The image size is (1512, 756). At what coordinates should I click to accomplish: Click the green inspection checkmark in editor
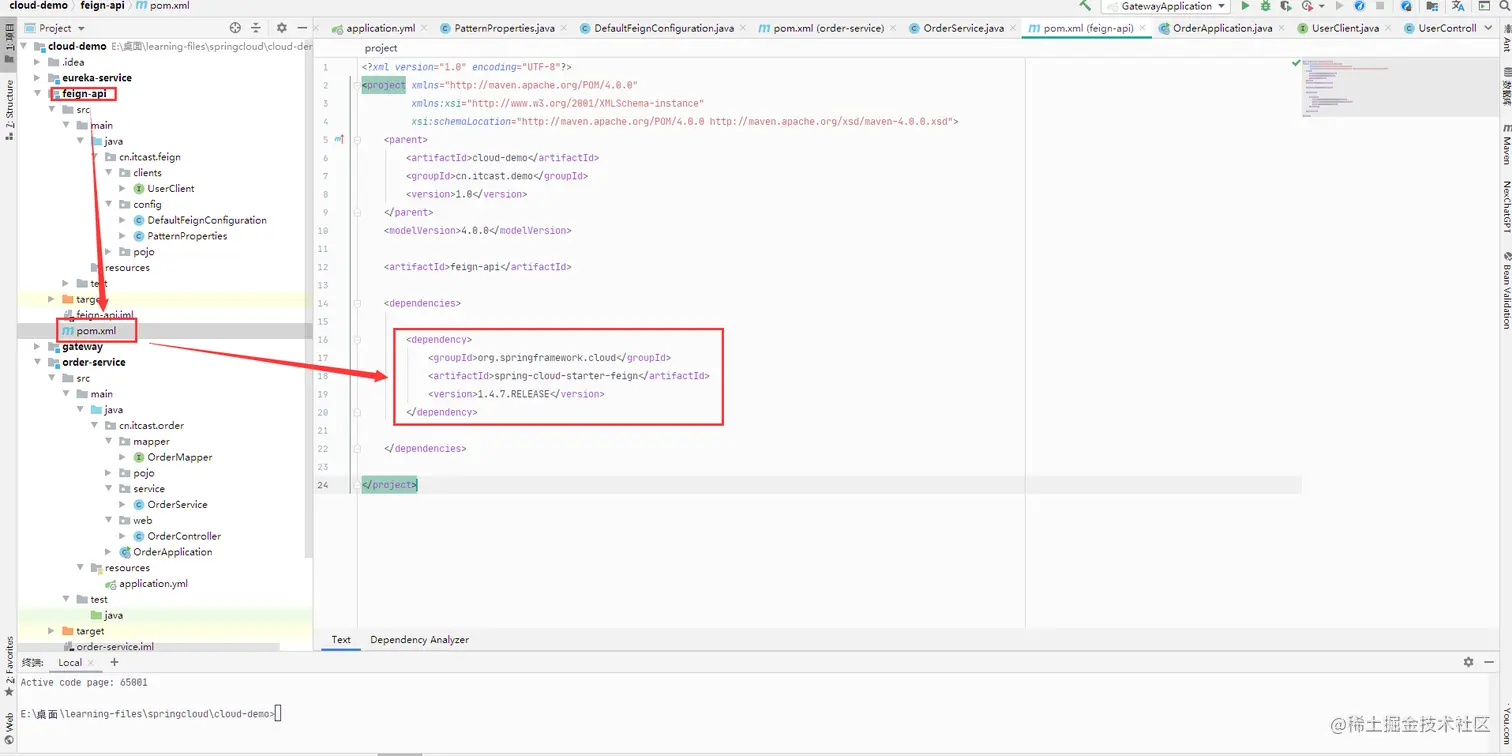[x=1295, y=62]
